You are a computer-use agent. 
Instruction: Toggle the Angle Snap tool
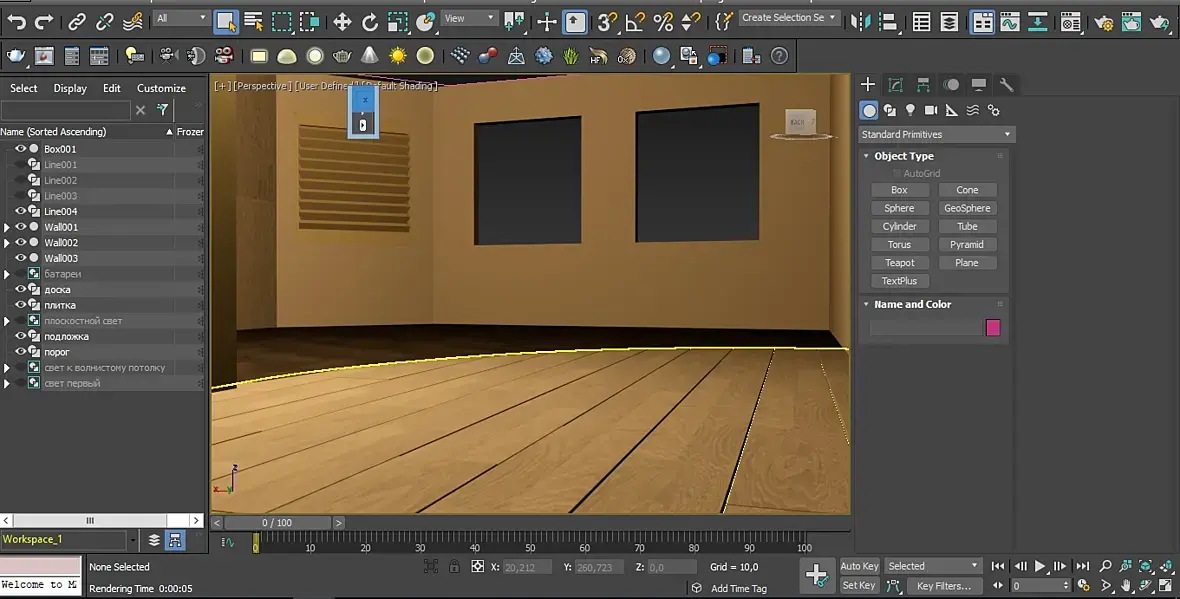click(634, 21)
